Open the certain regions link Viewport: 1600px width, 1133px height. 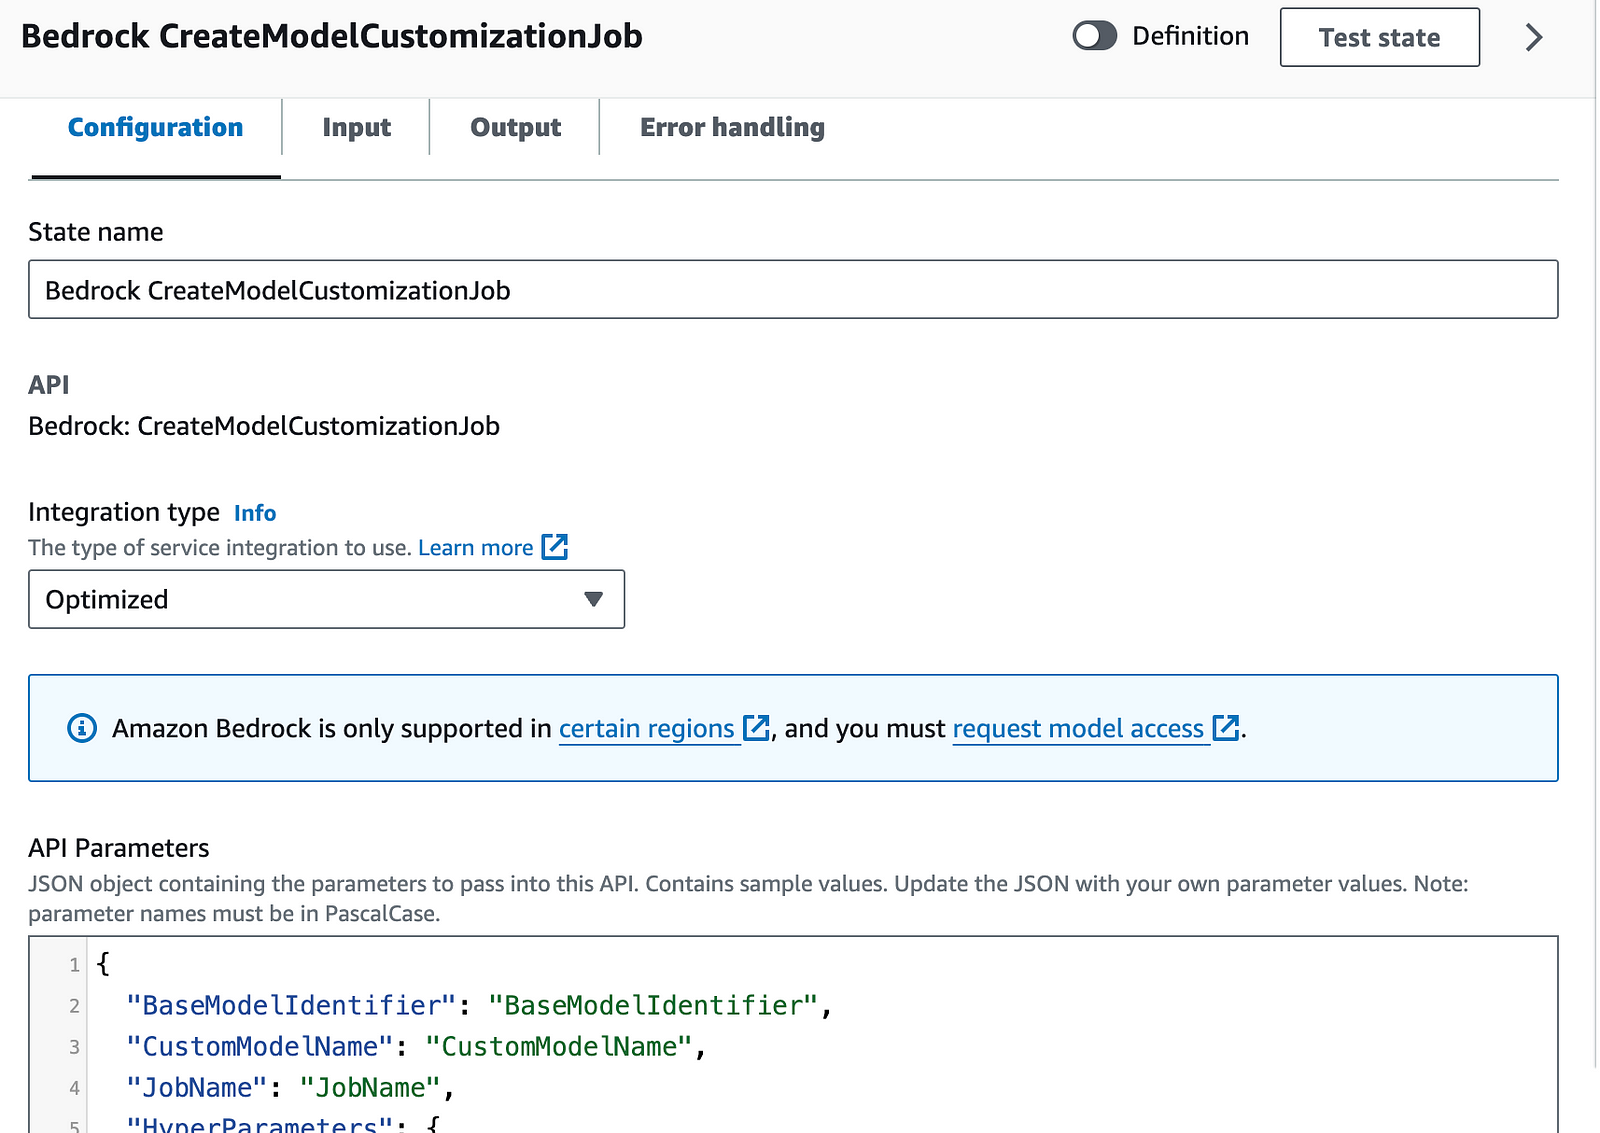click(646, 729)
